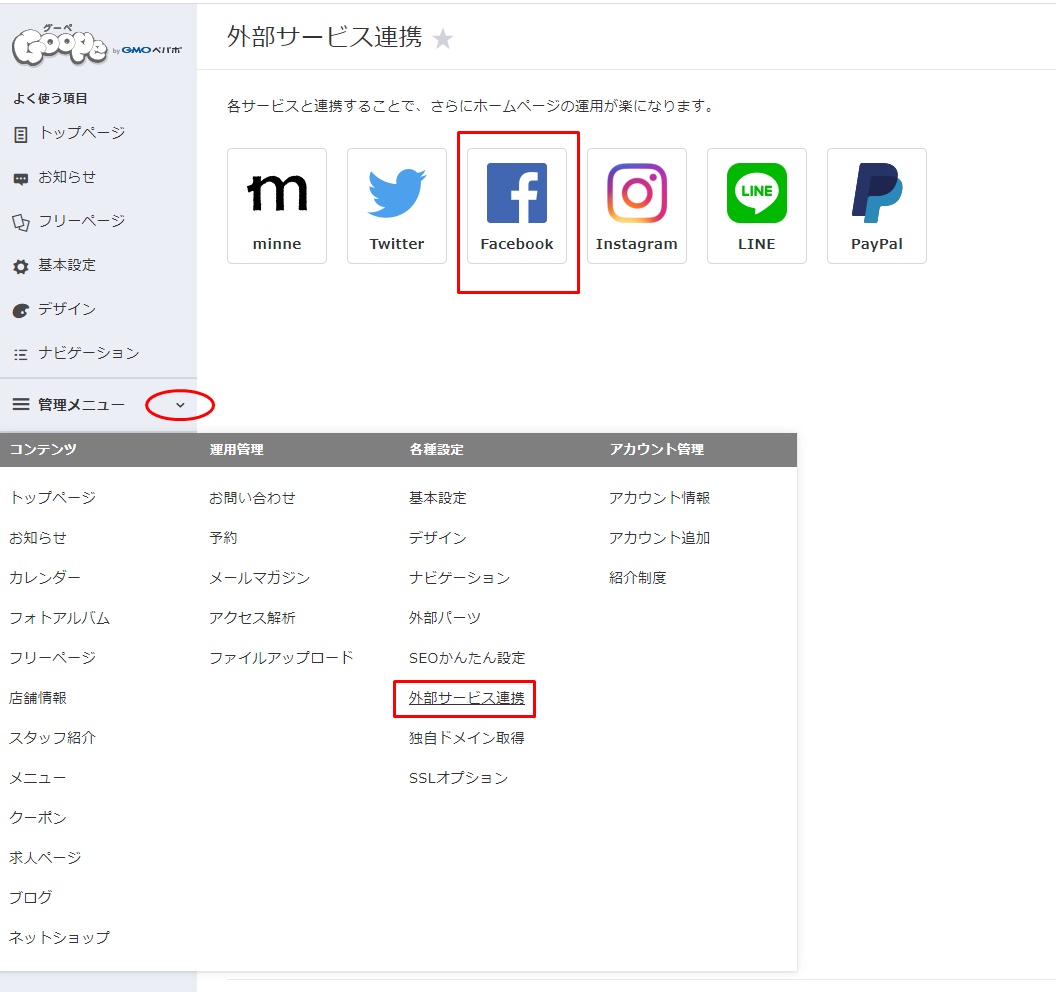This screenshot has height=992, width=1056.
Task: Open the PayPal integration card
Action: pos(876,206)
